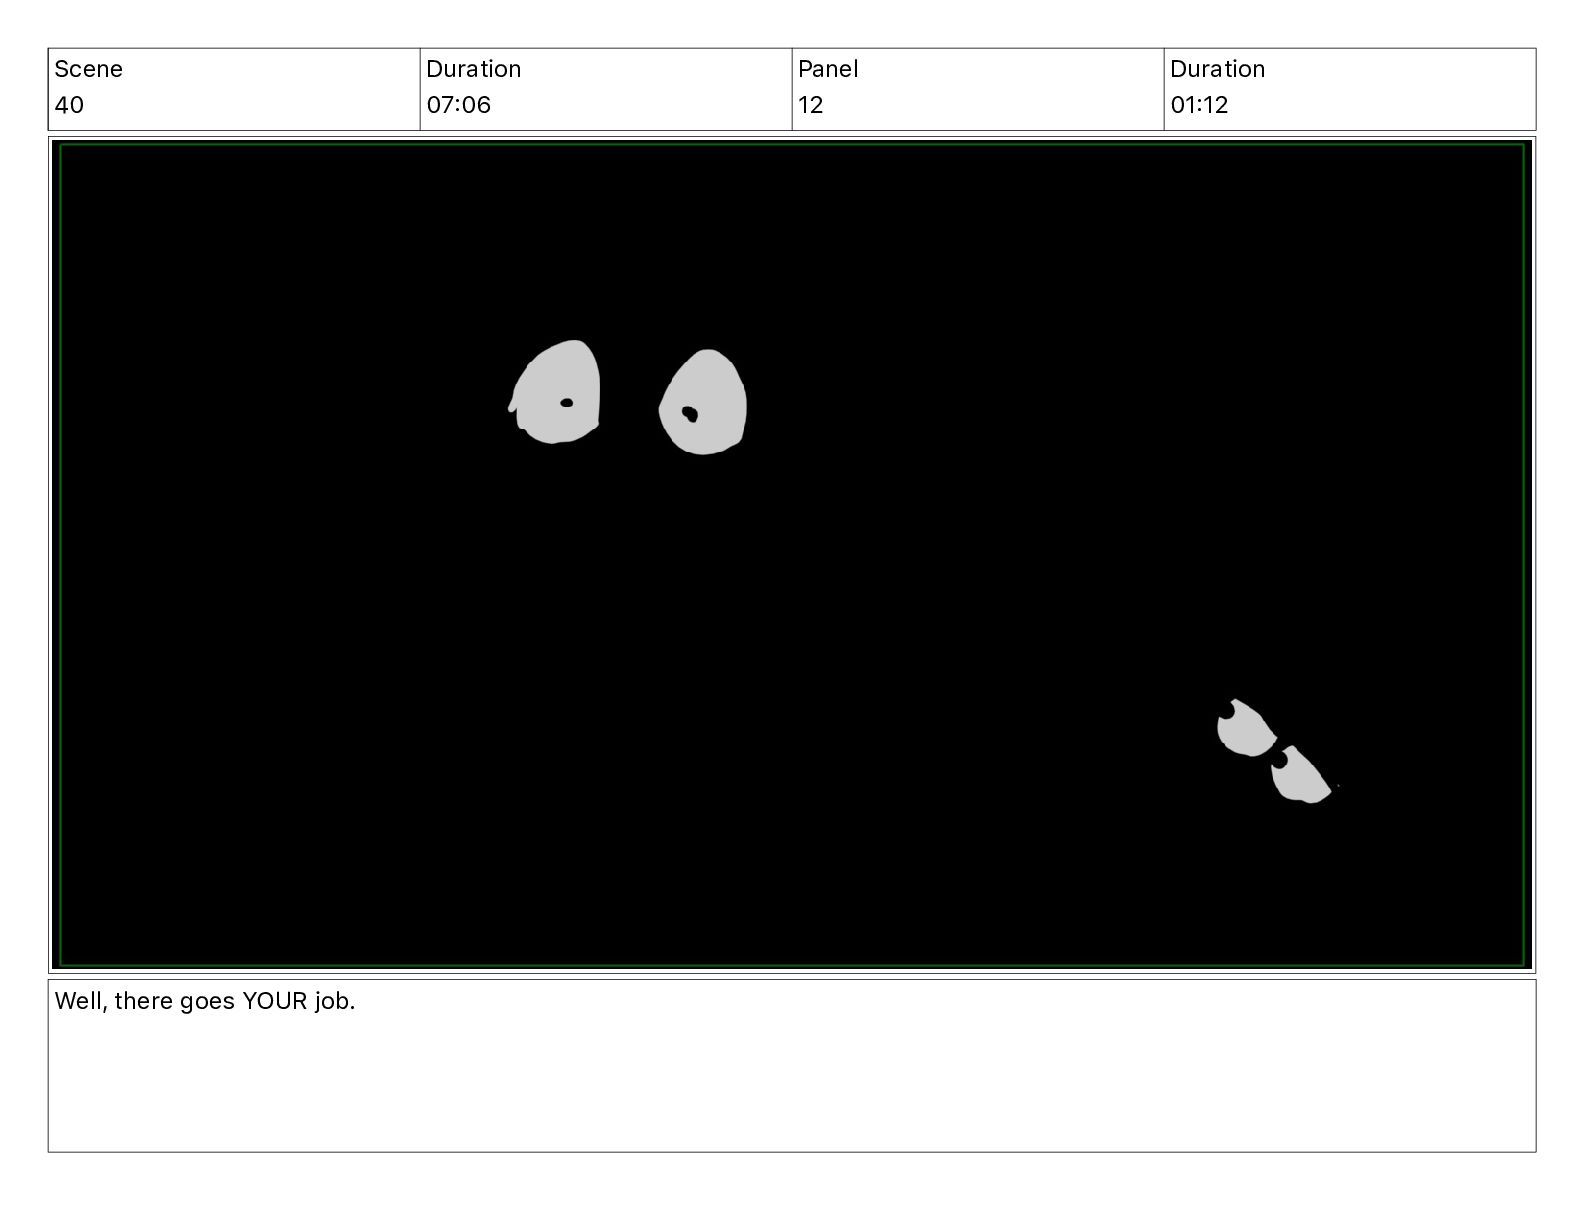Screen dimensions: 1584x1224
Task: Click the Duration label next to Panel
Action: (1217, 69)
